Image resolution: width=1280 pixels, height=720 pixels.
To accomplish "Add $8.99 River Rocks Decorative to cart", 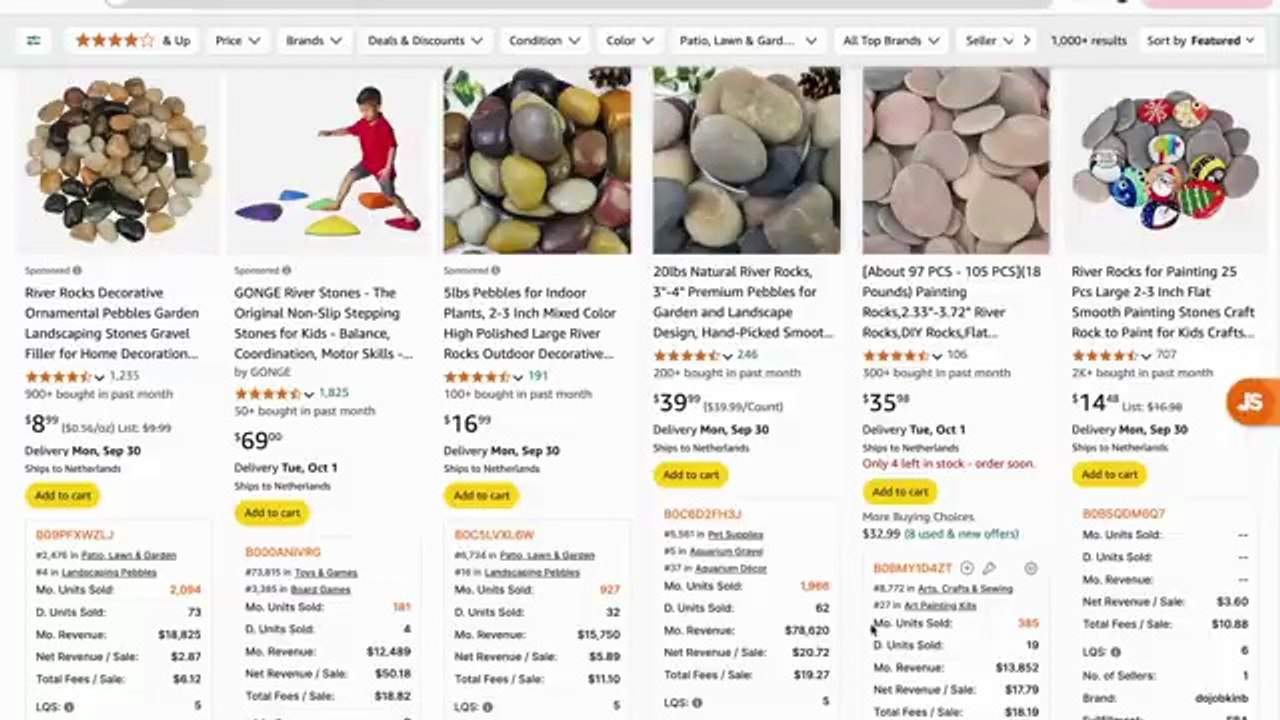I will click(62, 495).
